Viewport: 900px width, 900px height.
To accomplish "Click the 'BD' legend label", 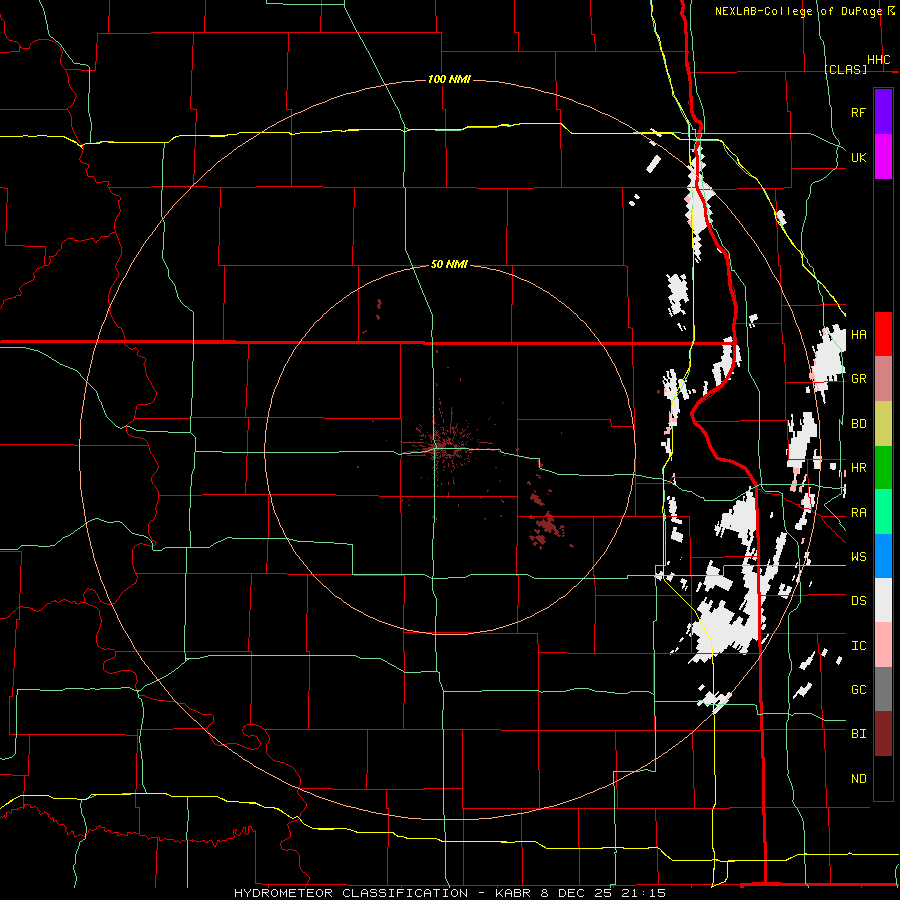I will coord(858,424).
